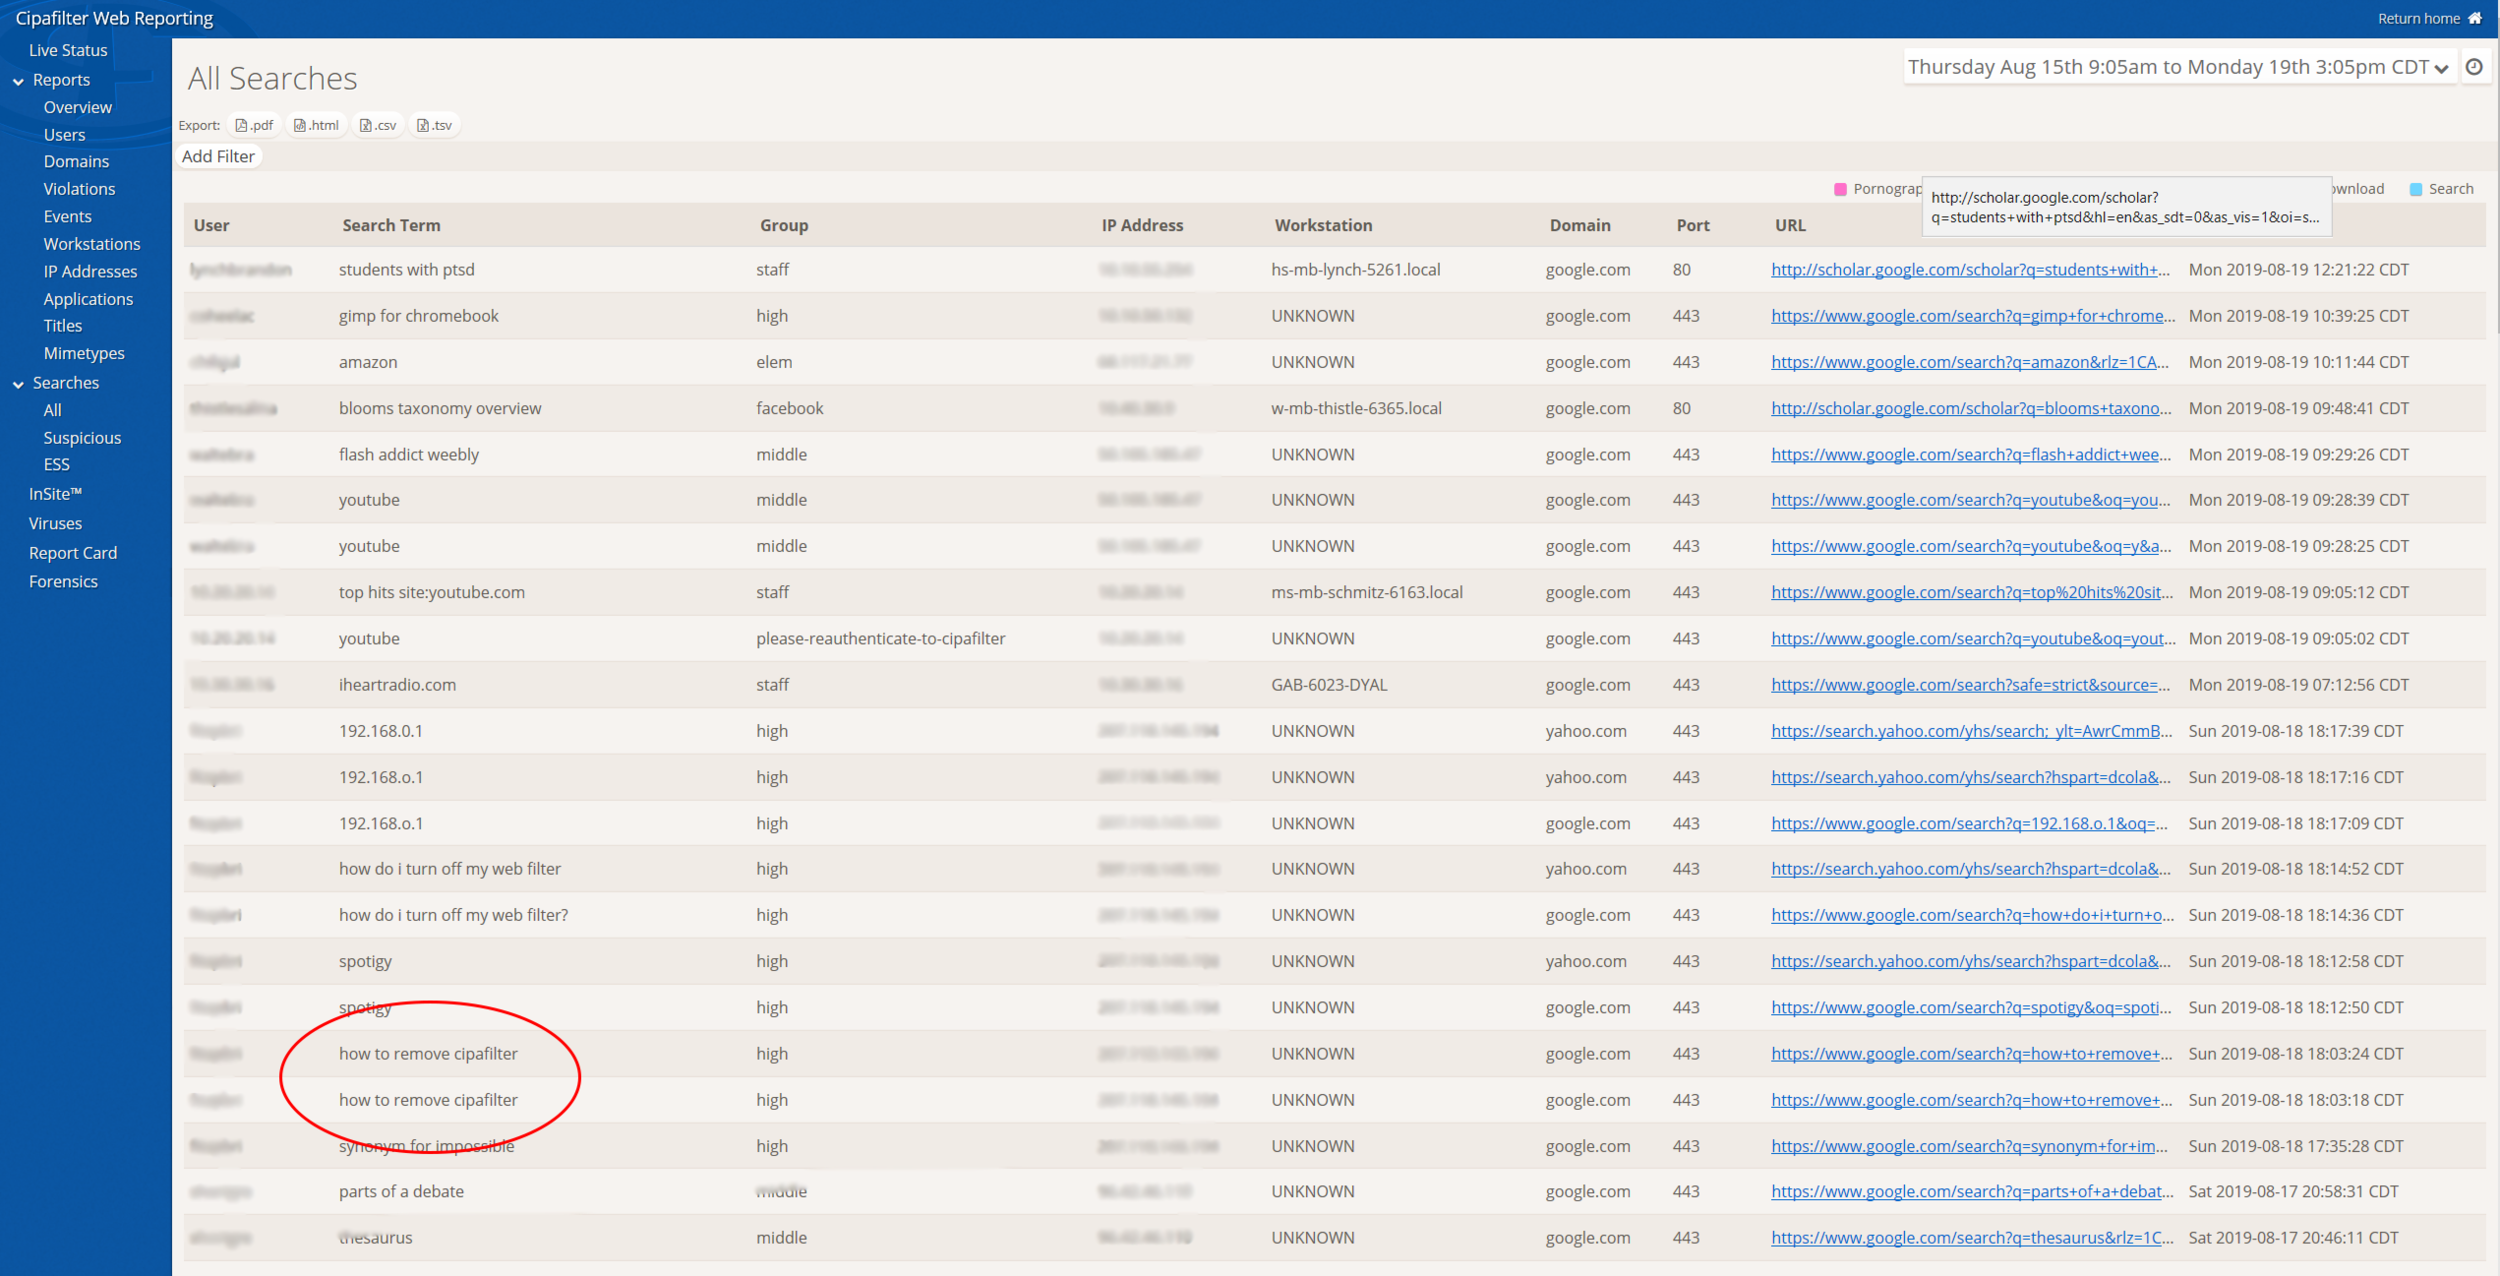Open the Overview report
This screenshot has height=1276, width=2500.
[78, 107]
